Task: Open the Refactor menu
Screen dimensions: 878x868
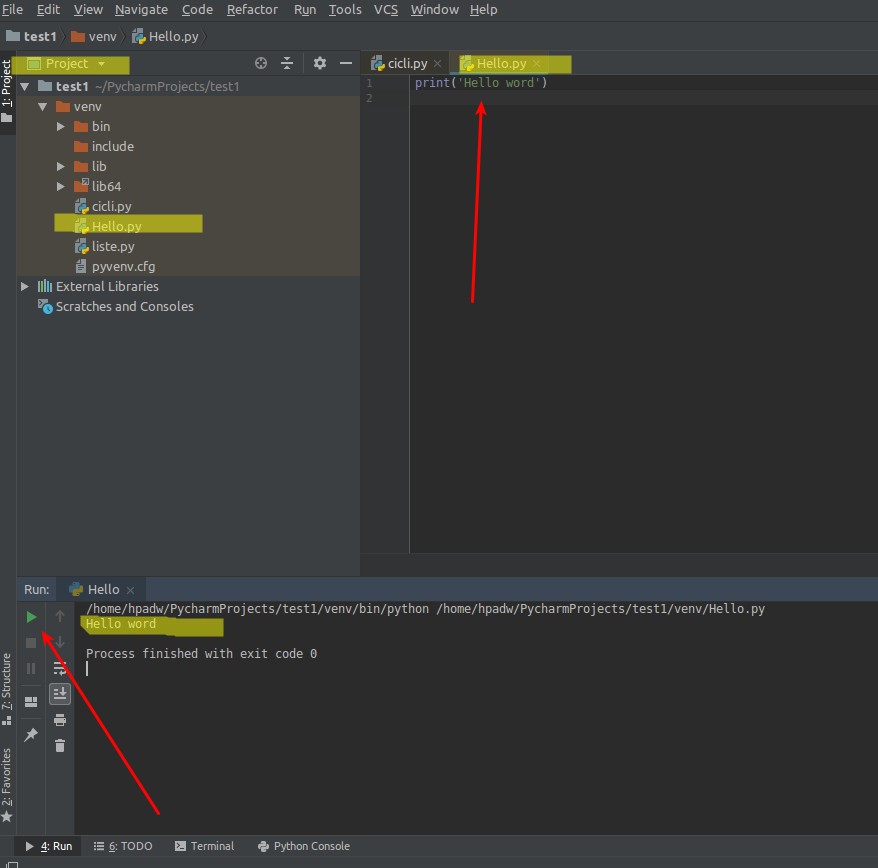Action: point(252,9)
